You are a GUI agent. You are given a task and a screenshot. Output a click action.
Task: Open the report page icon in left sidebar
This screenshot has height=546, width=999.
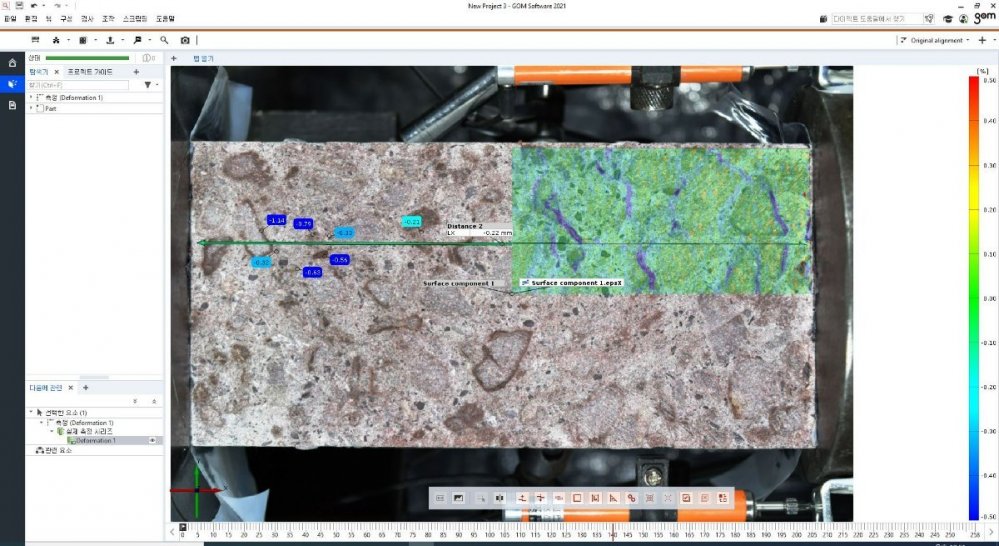[12, 105]
